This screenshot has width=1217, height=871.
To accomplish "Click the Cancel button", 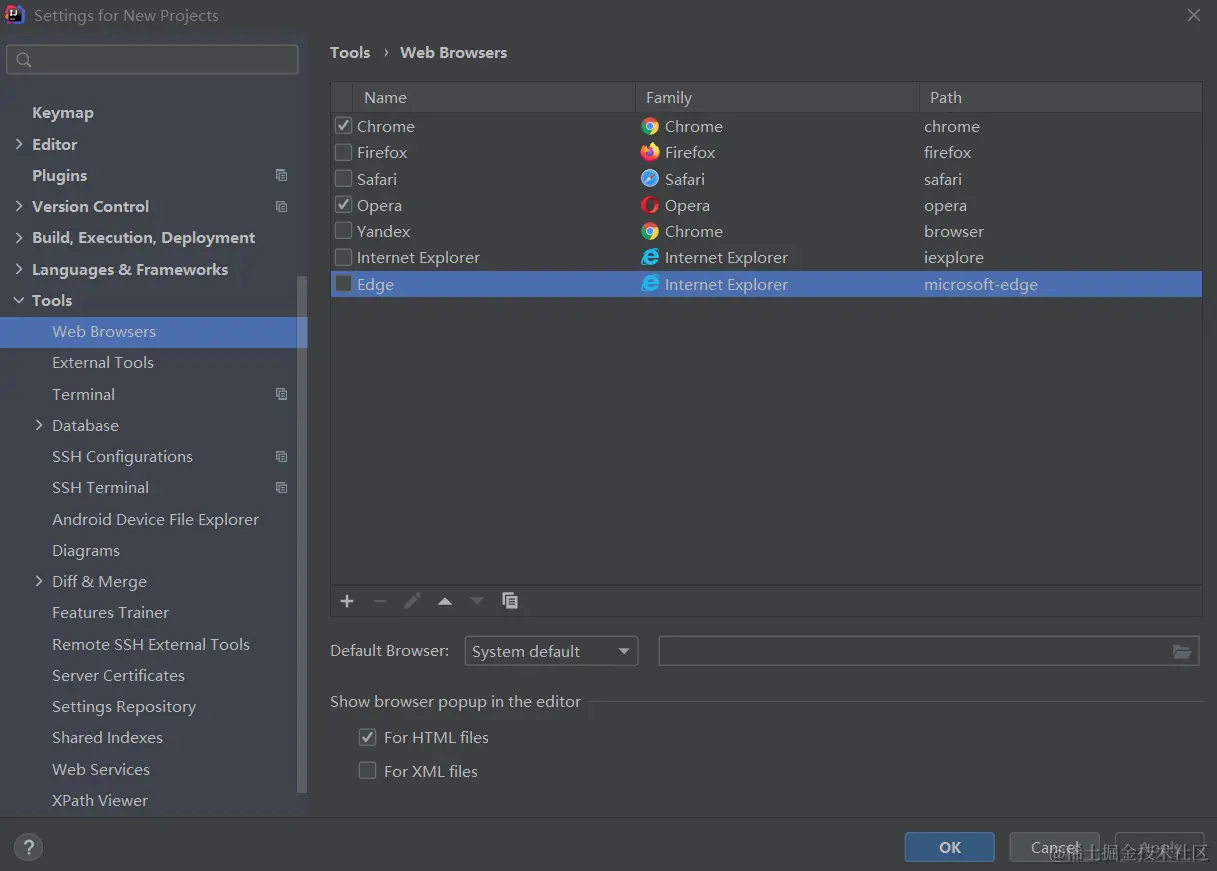I will point(1055,847).
